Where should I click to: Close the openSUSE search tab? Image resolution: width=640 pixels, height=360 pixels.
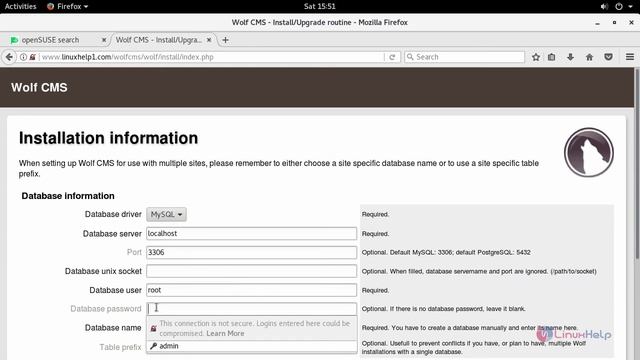104,40
